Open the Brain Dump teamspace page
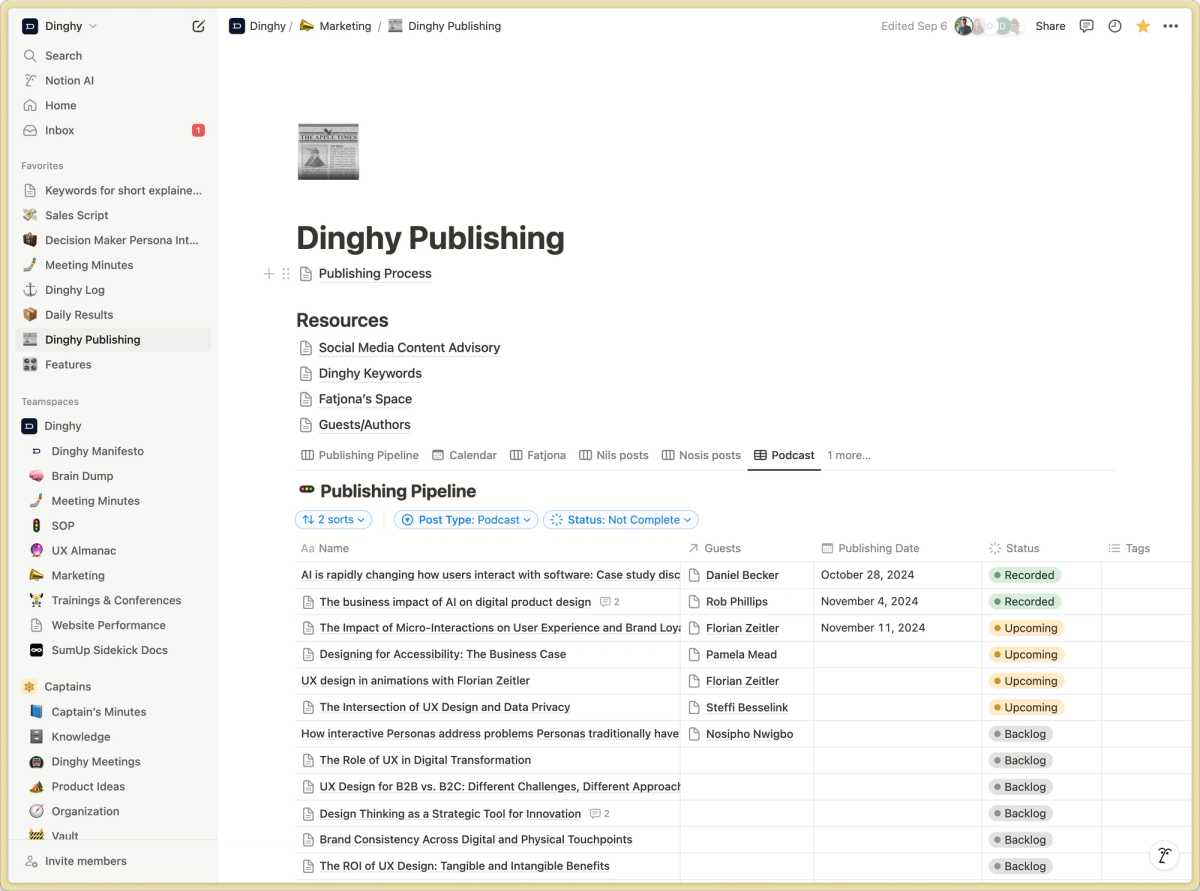1200x891 pixels. tap(82, 476)
